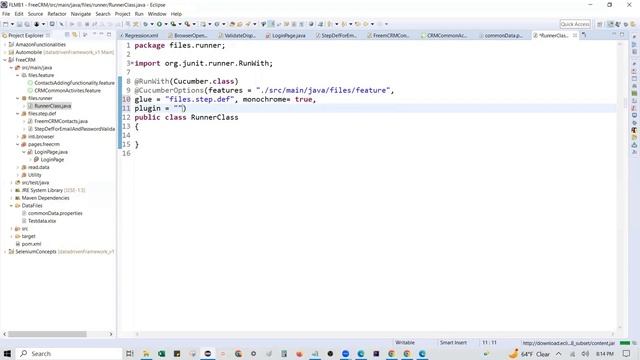Maximize the Project Explorer panel

pyautogui.click(x=109, y=35)
